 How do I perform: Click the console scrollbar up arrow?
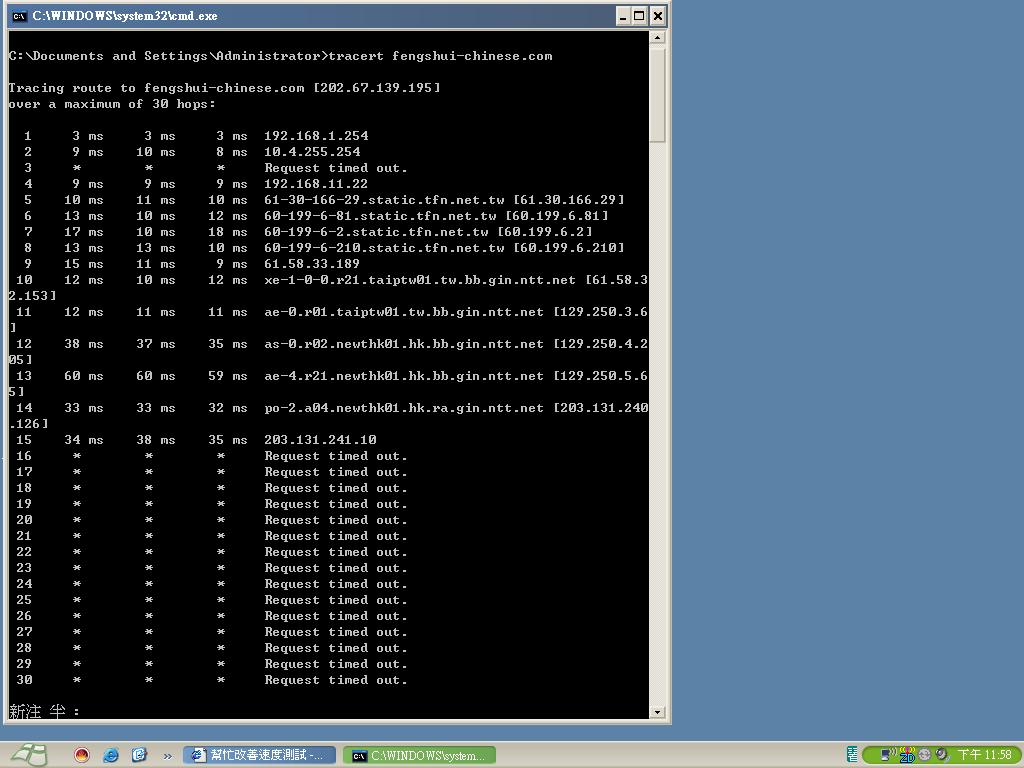point(657,38)
